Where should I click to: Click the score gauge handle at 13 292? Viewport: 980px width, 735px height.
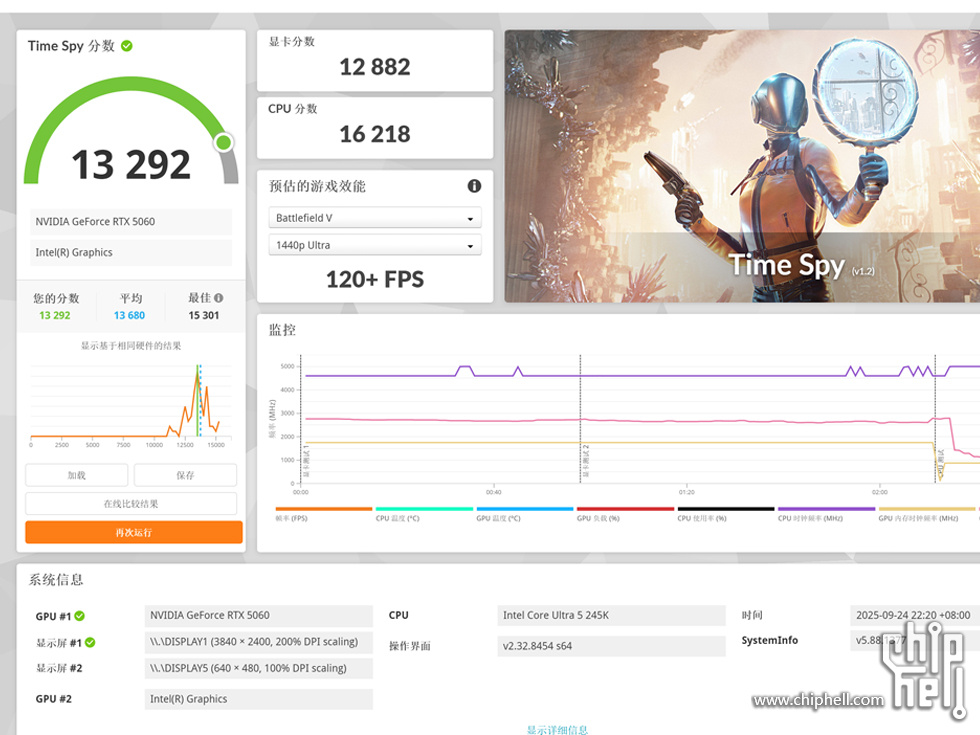[224, 142]
